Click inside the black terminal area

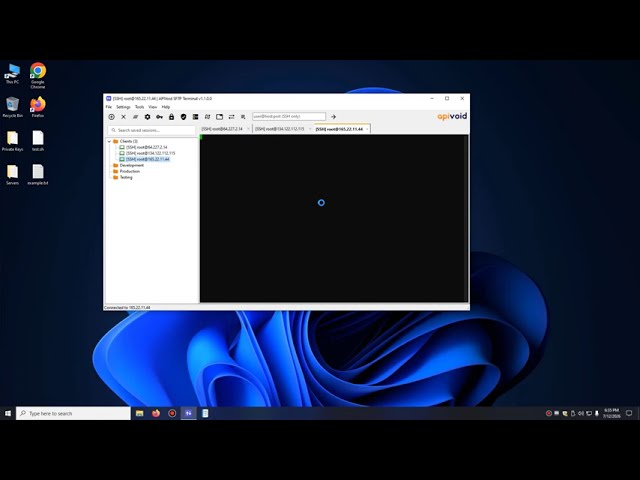click(x=333, y=218)
